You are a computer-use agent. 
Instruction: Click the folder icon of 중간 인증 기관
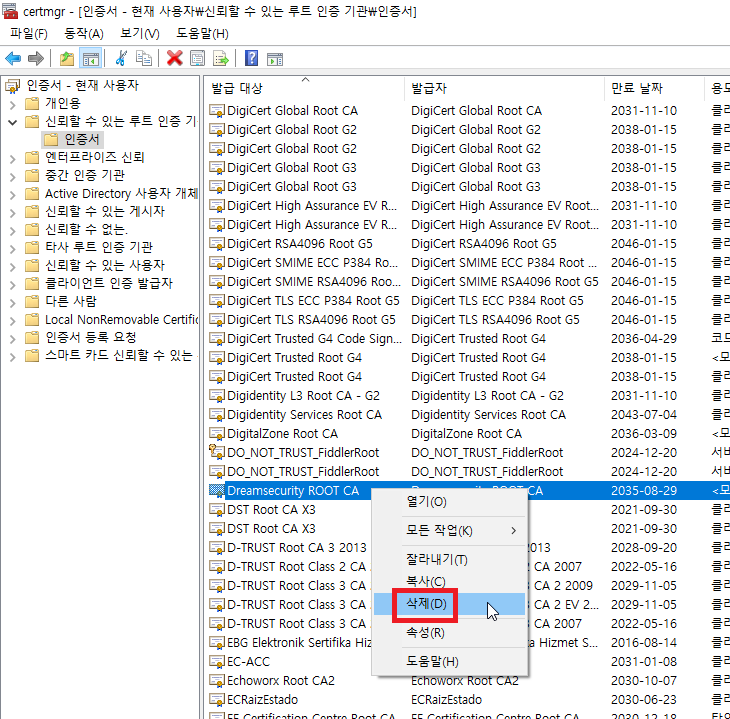[32, 176]
